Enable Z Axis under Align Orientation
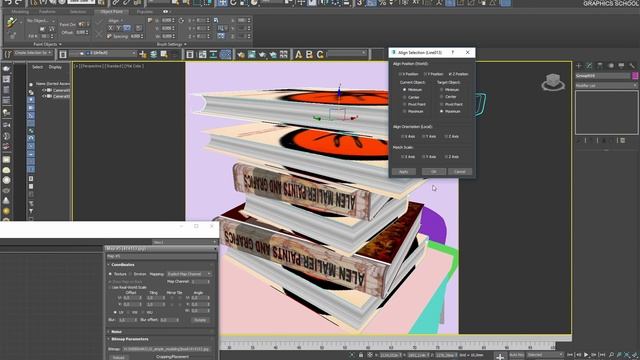The width and height of the screenshot is (640, 360). [446, 136]
